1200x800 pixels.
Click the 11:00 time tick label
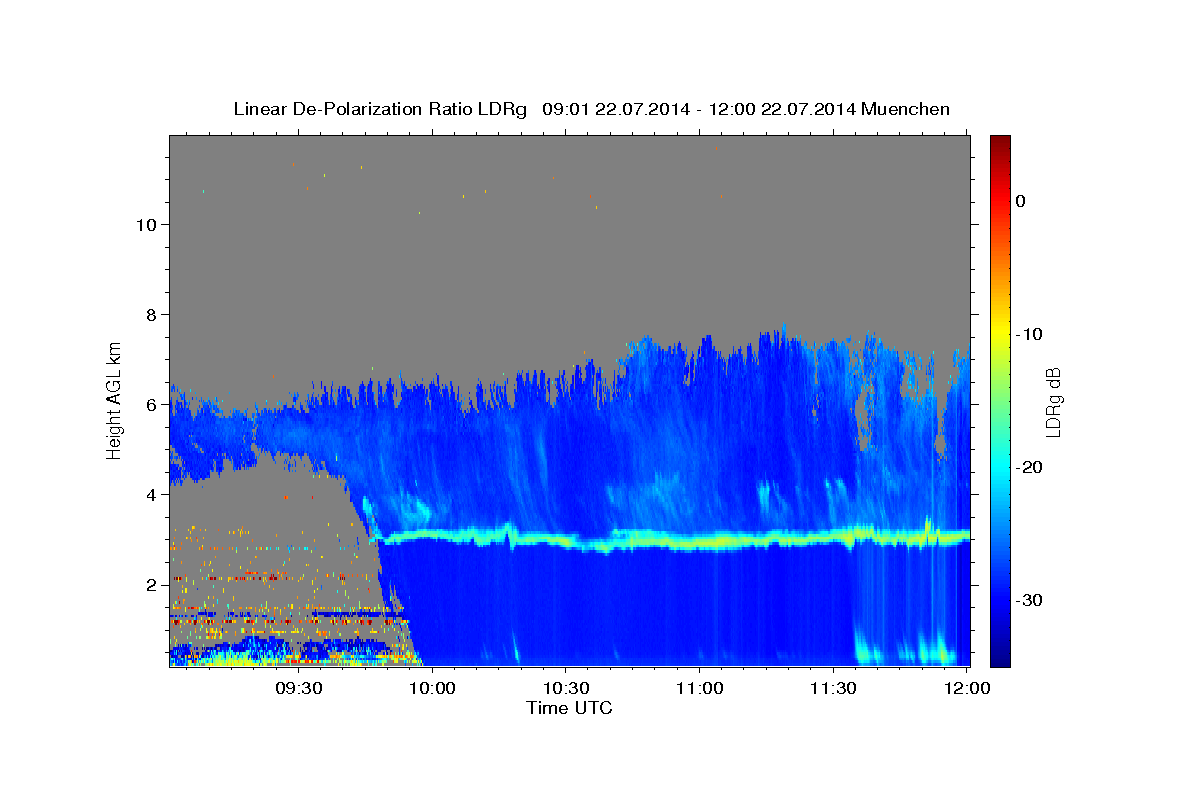pyautogui.click(x=699, y=689)
